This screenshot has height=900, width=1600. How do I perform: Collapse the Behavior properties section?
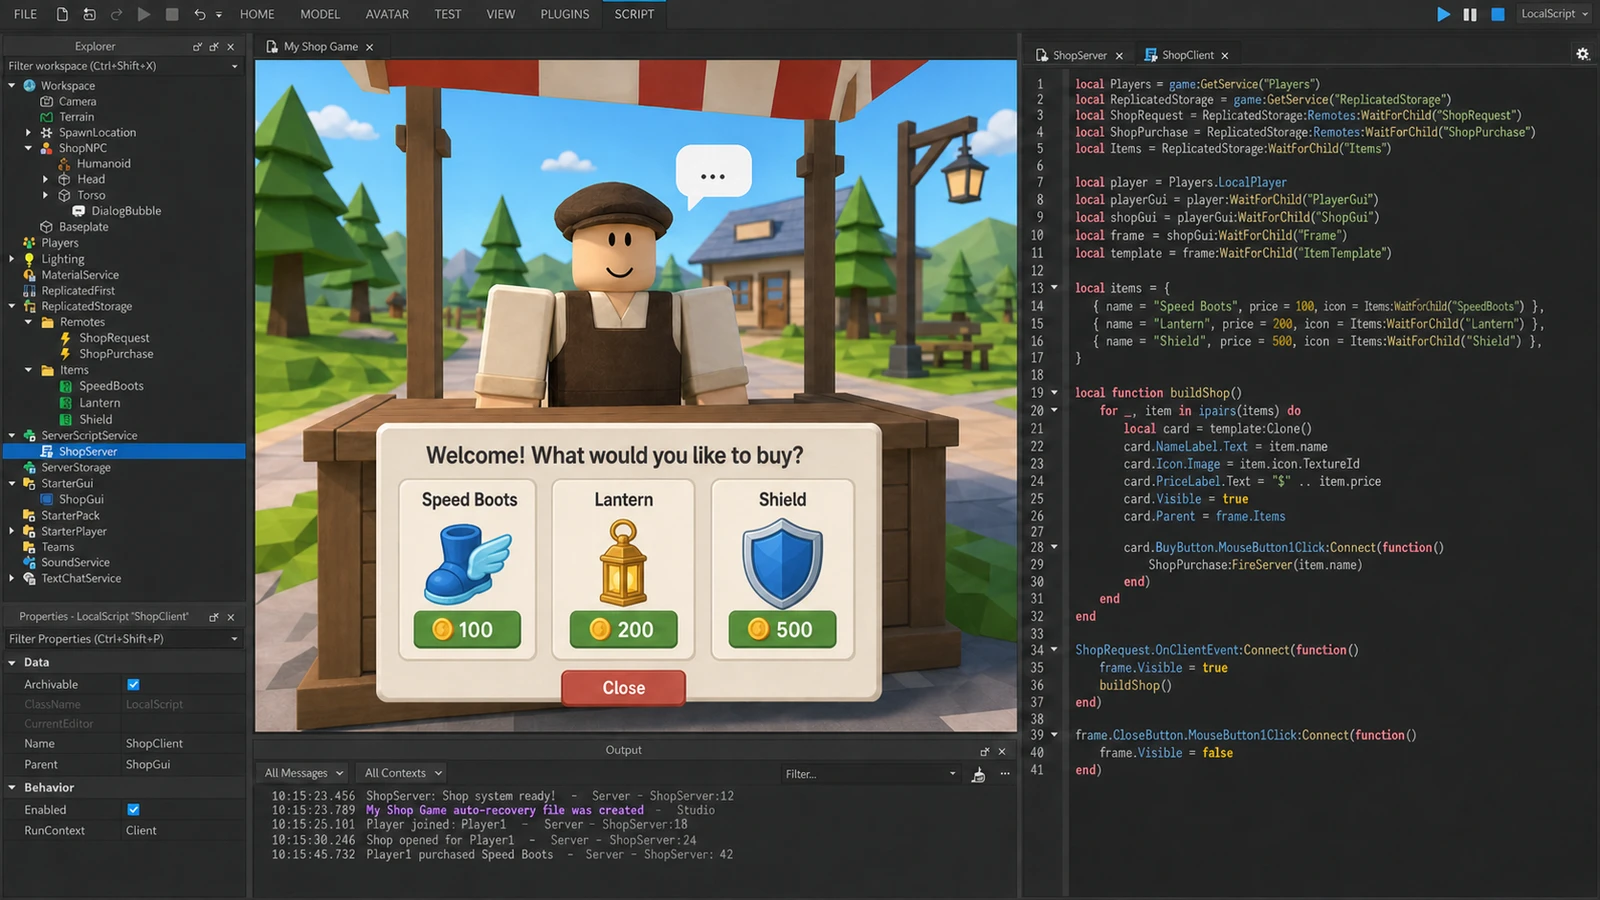[12, 788]
